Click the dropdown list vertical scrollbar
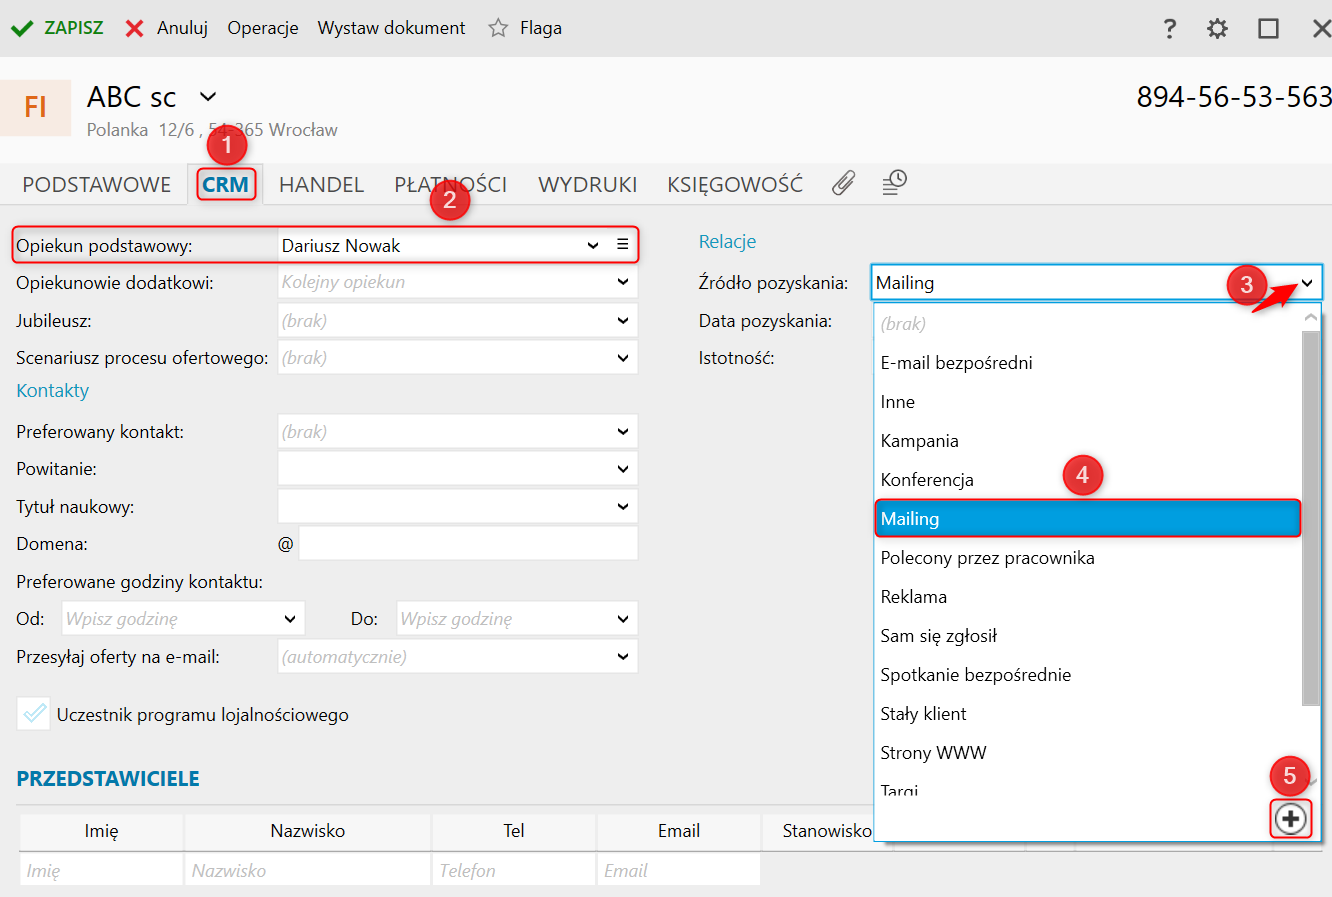The height and width of the screenshot is (897, 1332). (x=1310, y=518)
